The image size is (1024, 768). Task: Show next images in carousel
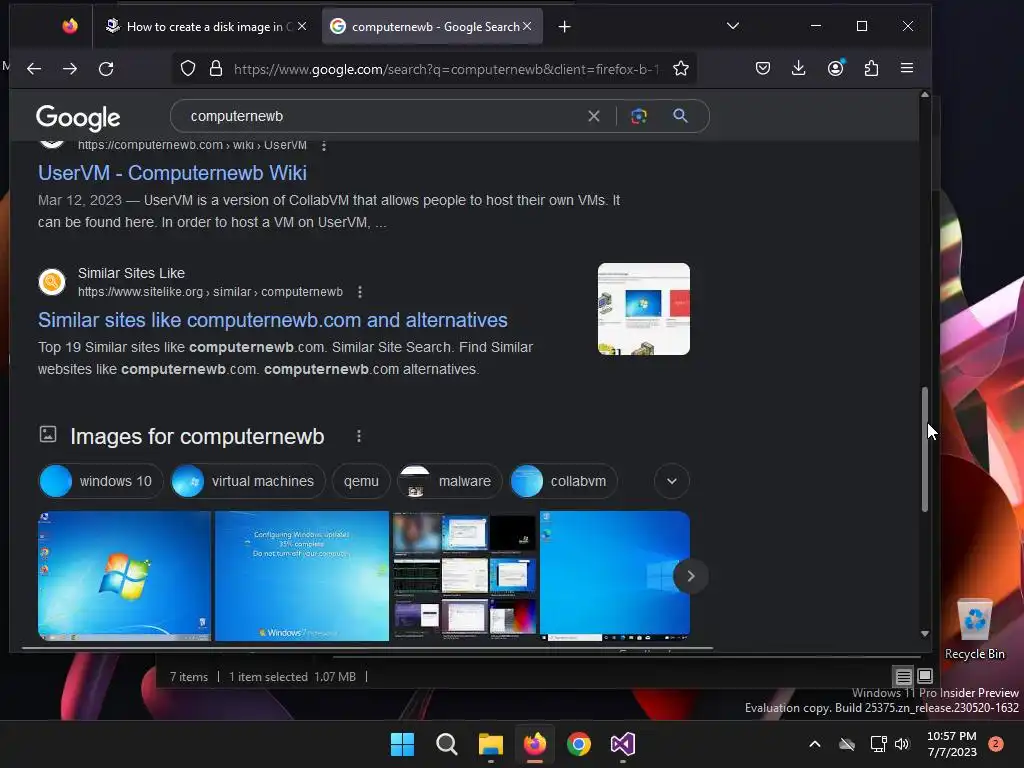690,576
